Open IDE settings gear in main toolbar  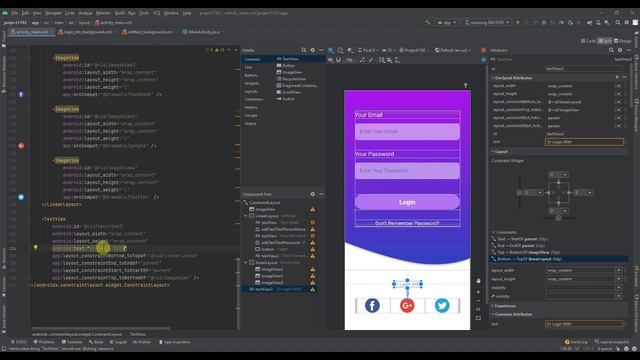[627, 22]
